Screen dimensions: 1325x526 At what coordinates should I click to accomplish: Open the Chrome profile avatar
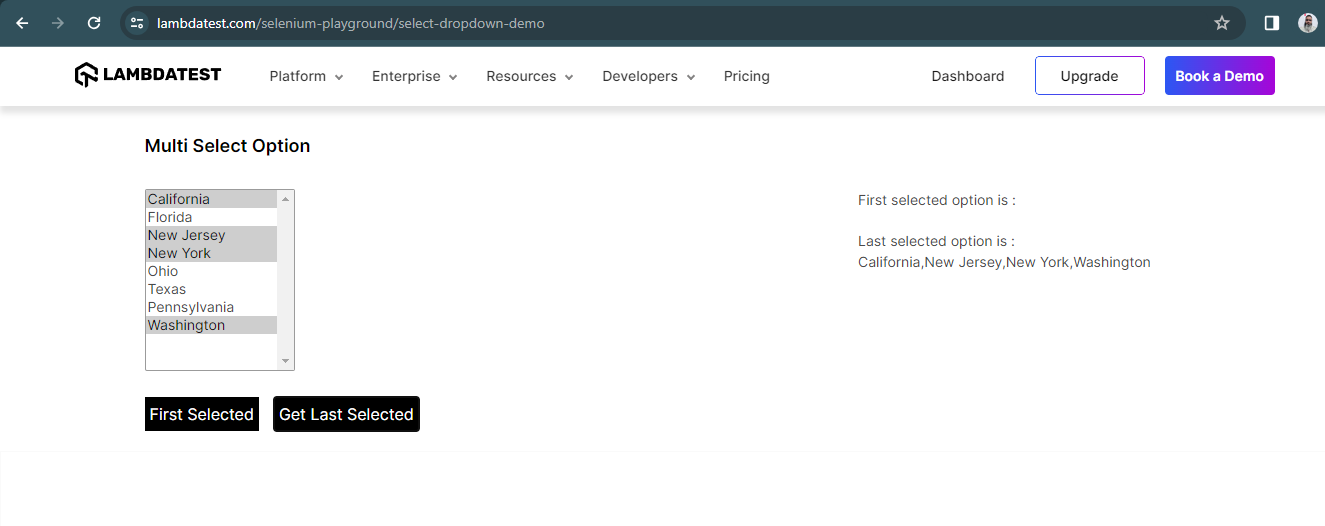1308,23
